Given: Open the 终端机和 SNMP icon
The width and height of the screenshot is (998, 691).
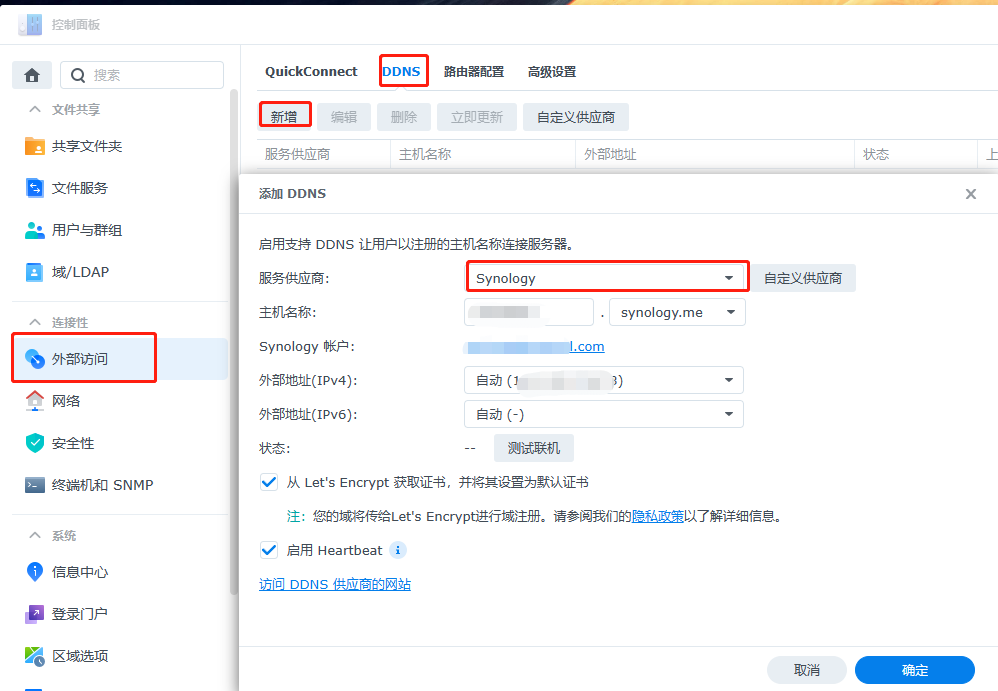Looking at the screenshot, I should pyautogui.click(x=34, y=485).
